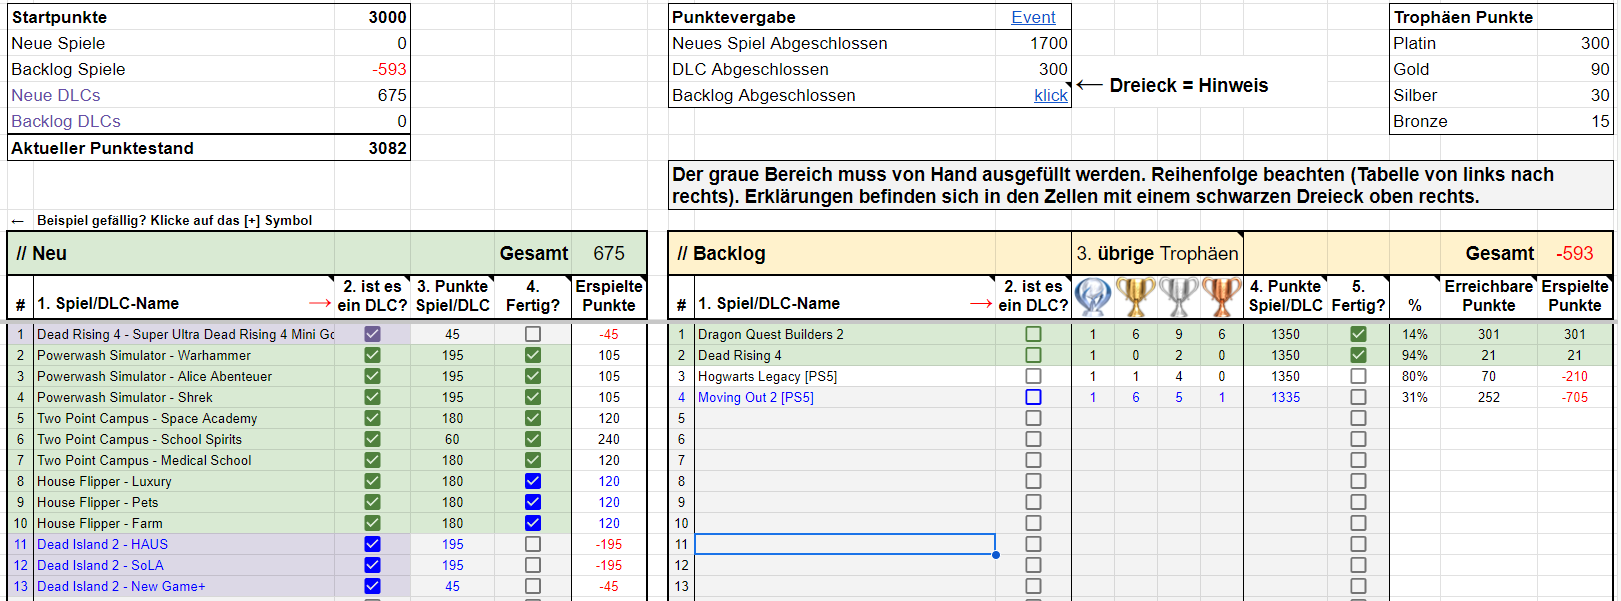Open the 'Event' link in Punktevergabe
The width and height of the screenshot is (1621, 601).
pos(1033,17)
